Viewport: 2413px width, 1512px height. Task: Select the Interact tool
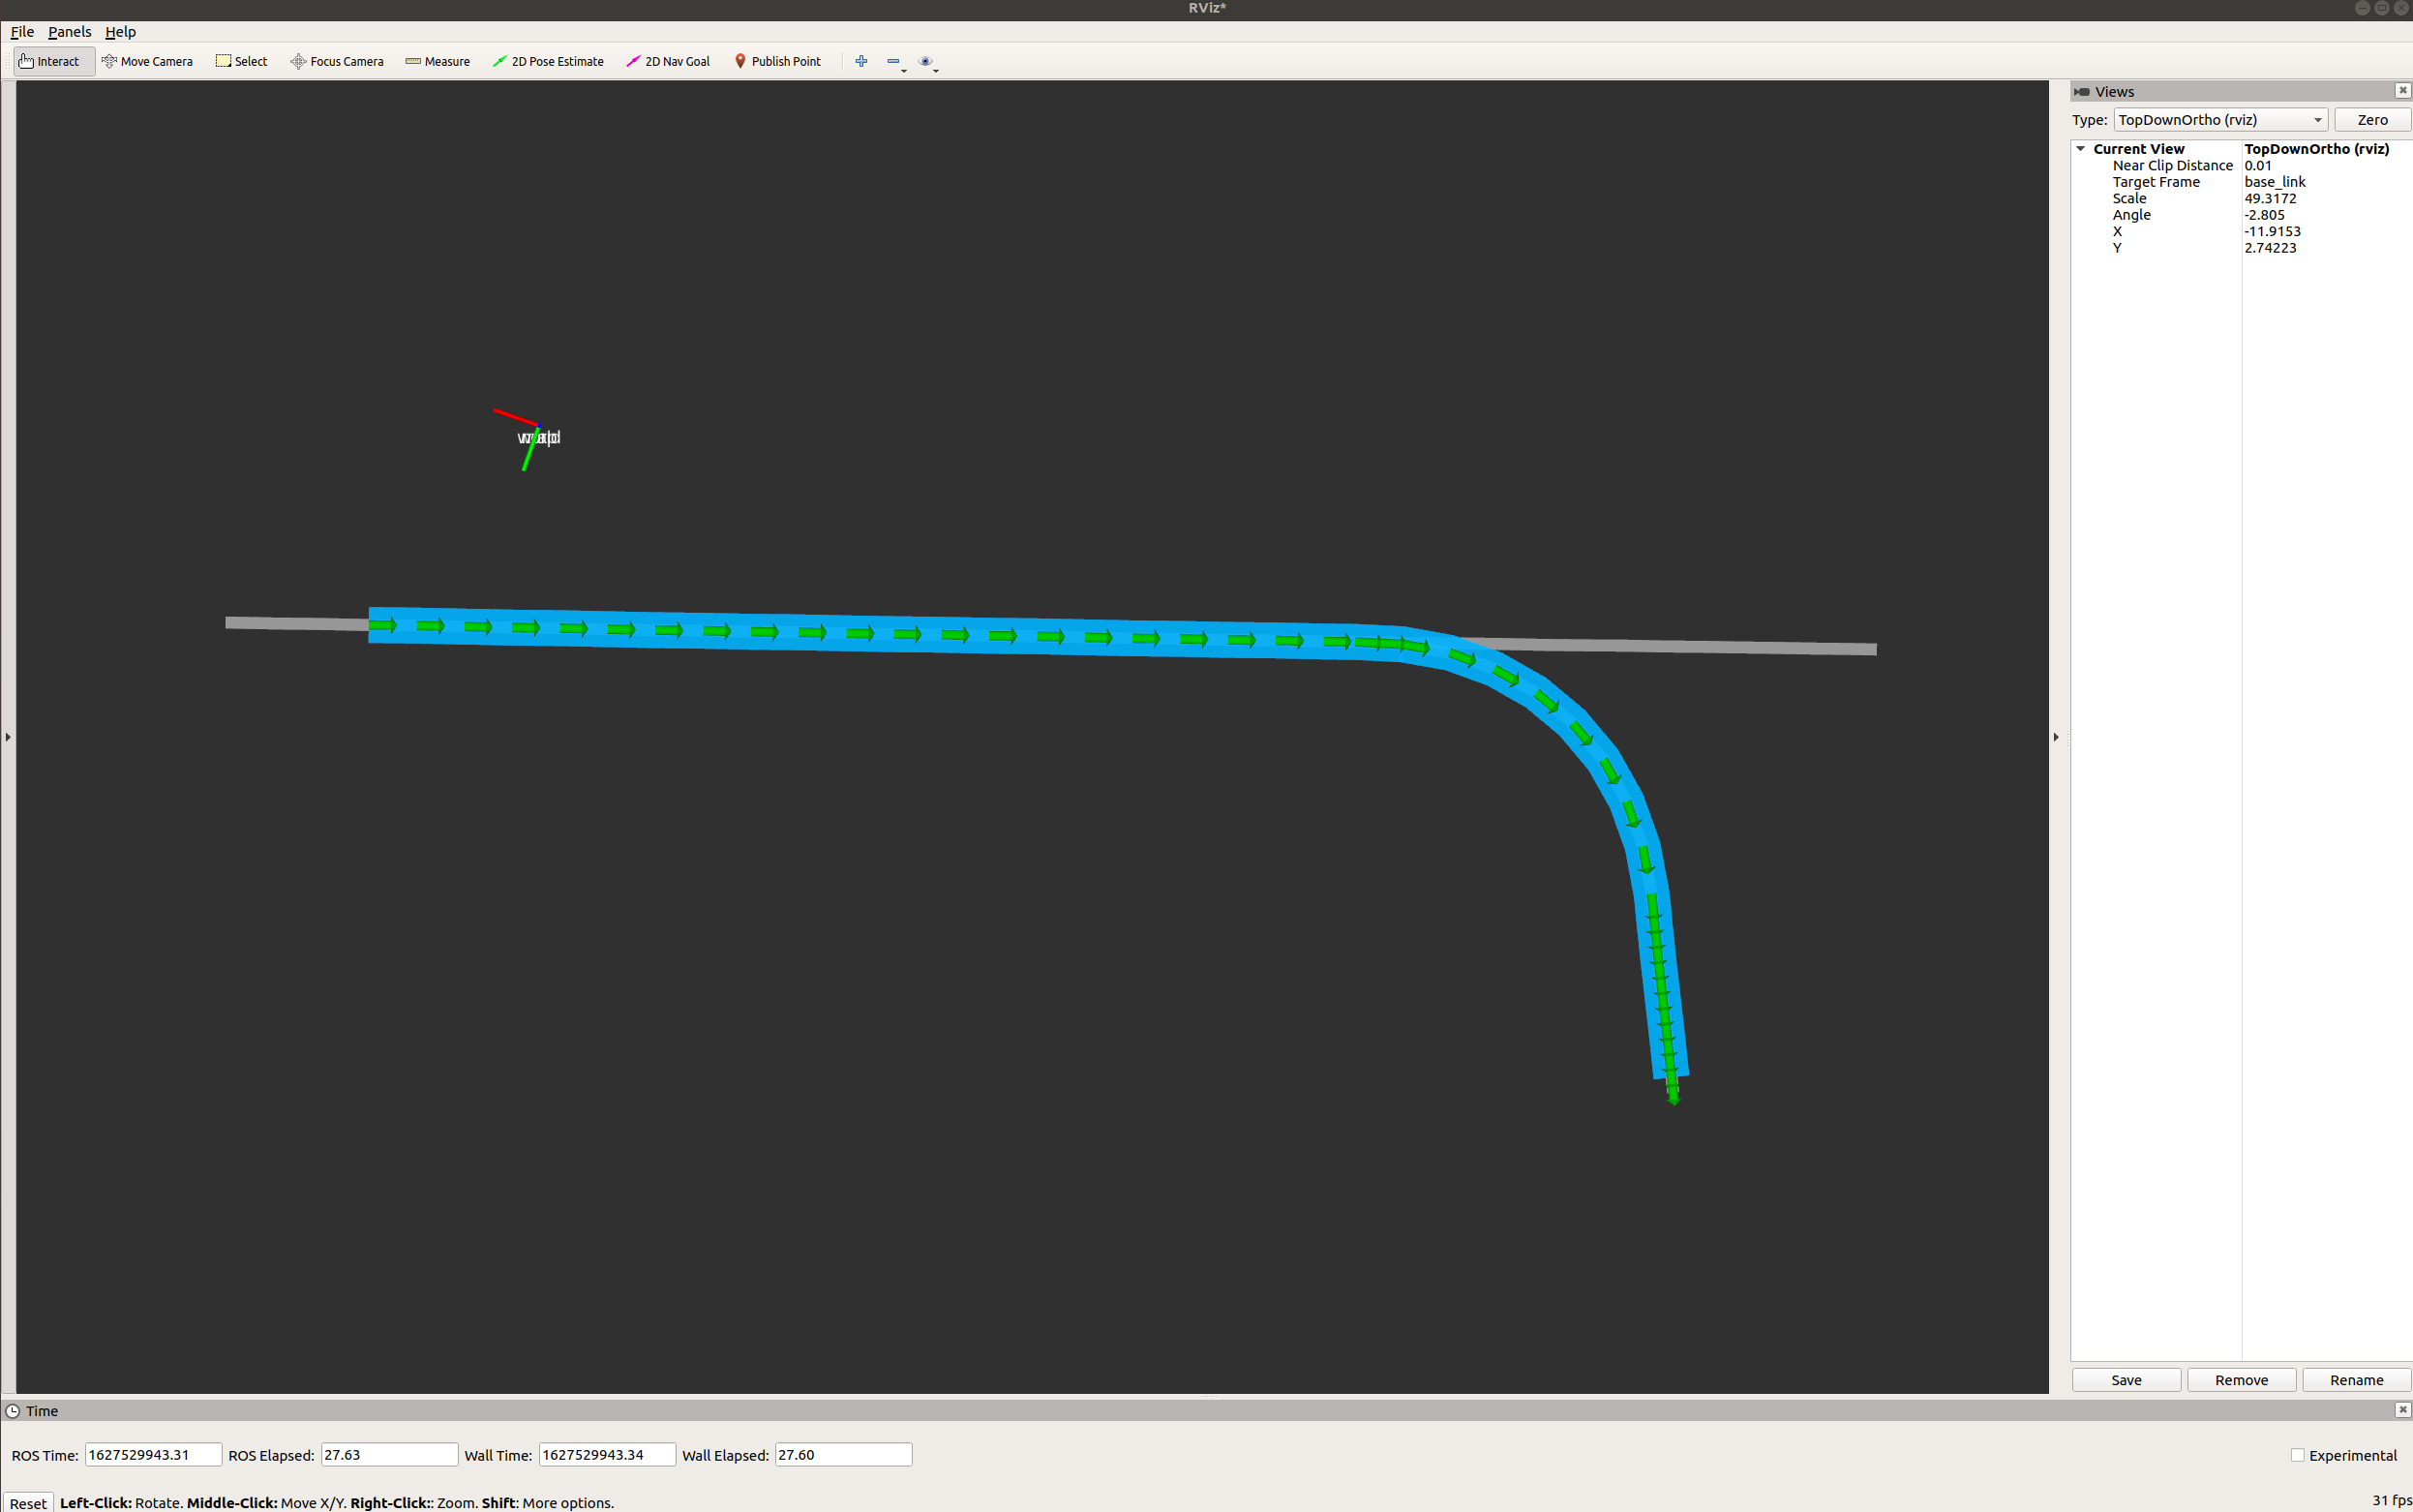pyautogui.click(x=50, y=61)
